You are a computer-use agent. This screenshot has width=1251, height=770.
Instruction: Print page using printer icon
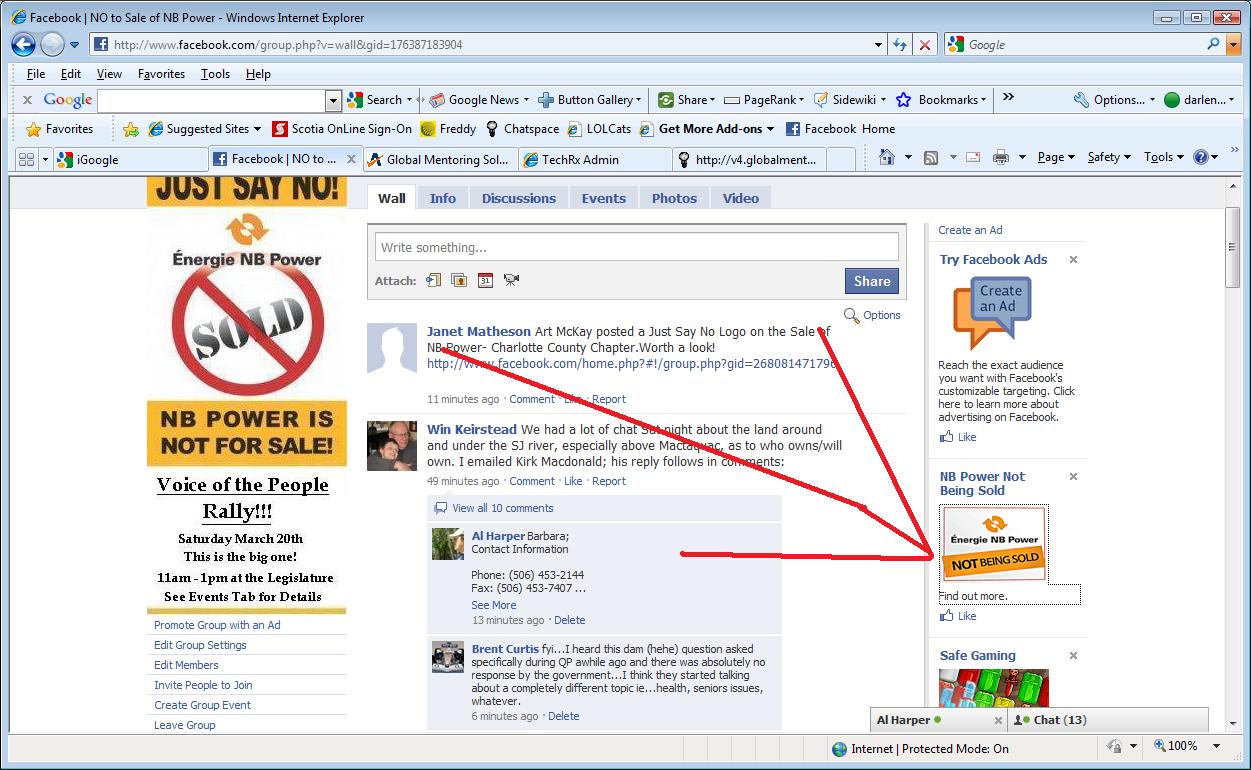(1000, 157)
